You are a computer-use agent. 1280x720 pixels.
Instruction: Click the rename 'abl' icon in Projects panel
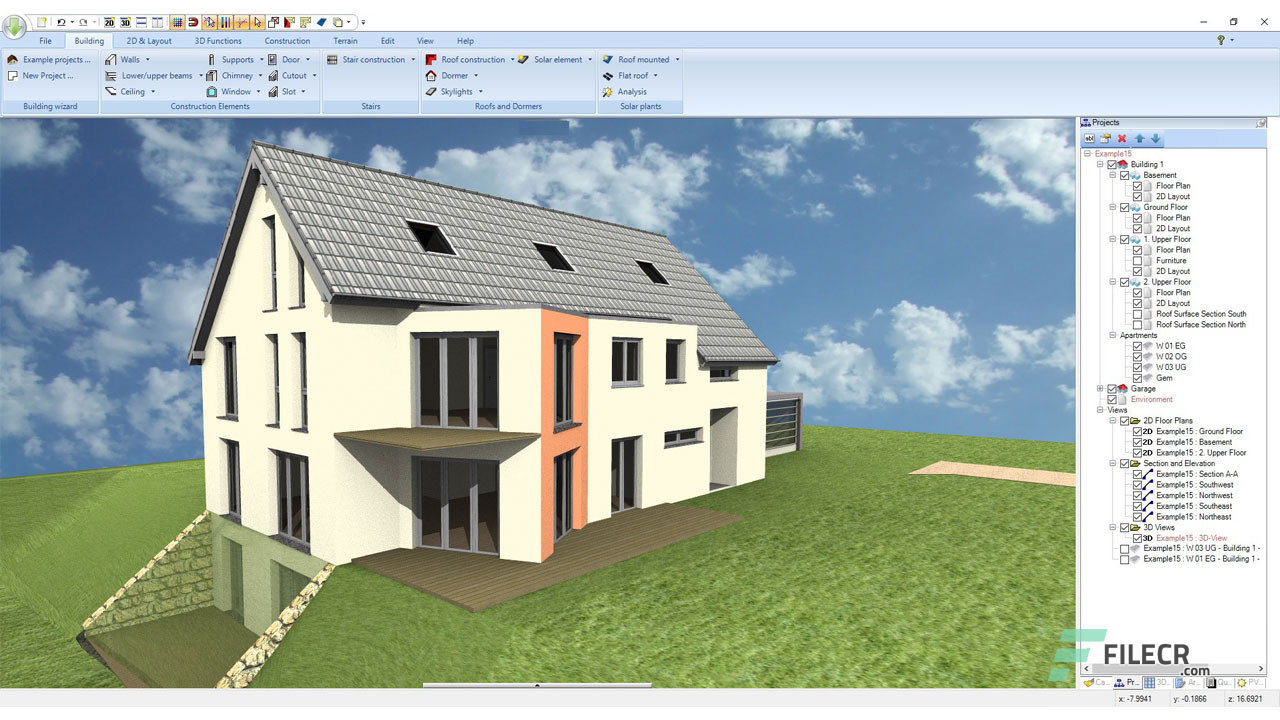click(1090, 138)
